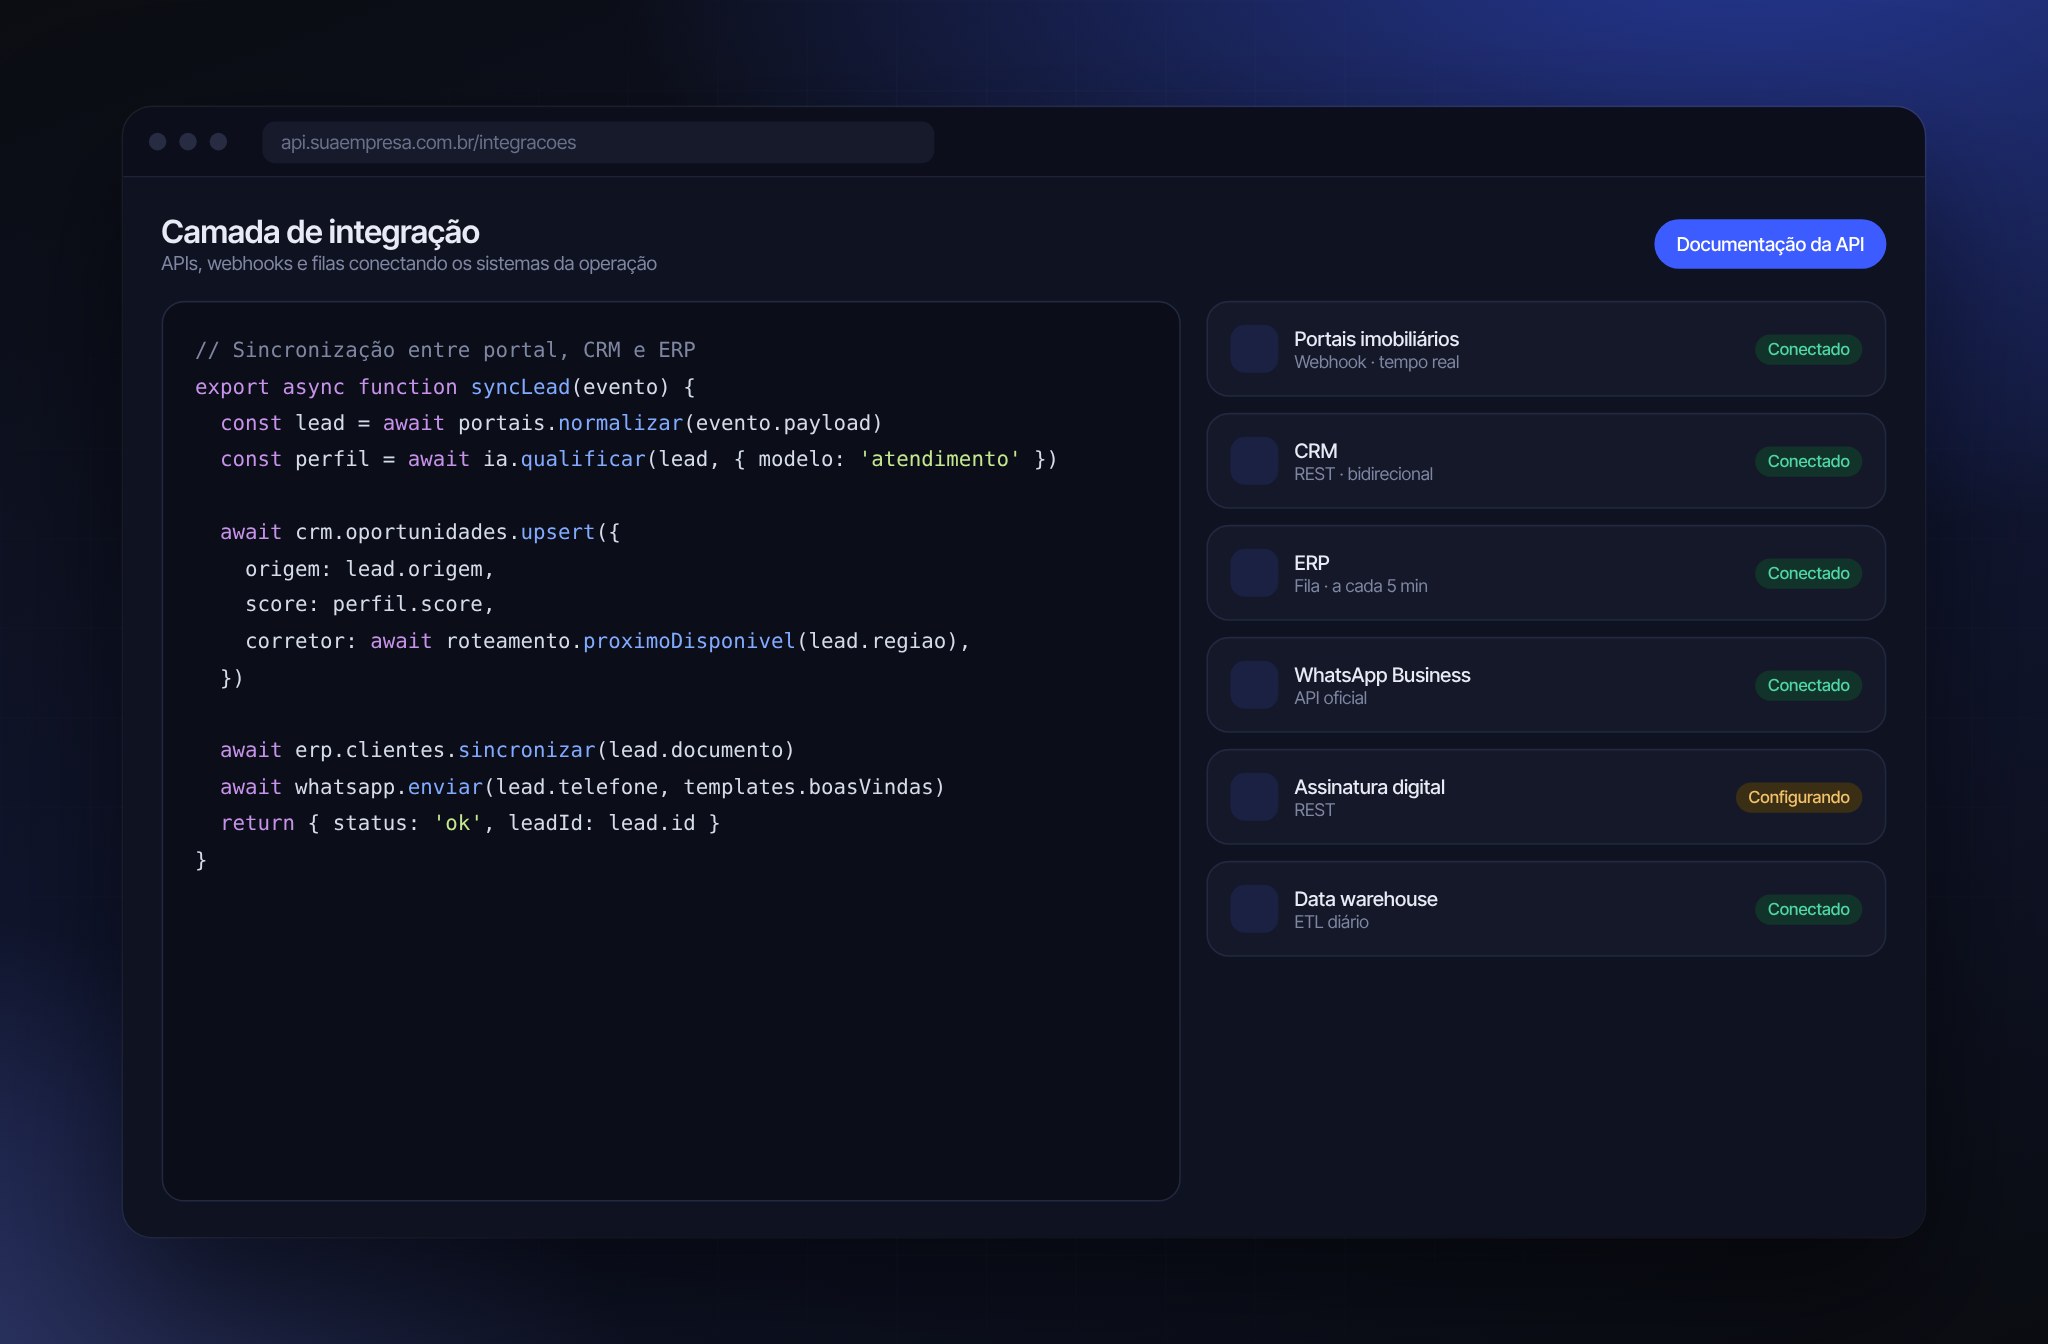Click the 'corretor: await roteamento.proximoDisponivel' line
The image size is (2048, 1344).
click(x=608, y=641)
